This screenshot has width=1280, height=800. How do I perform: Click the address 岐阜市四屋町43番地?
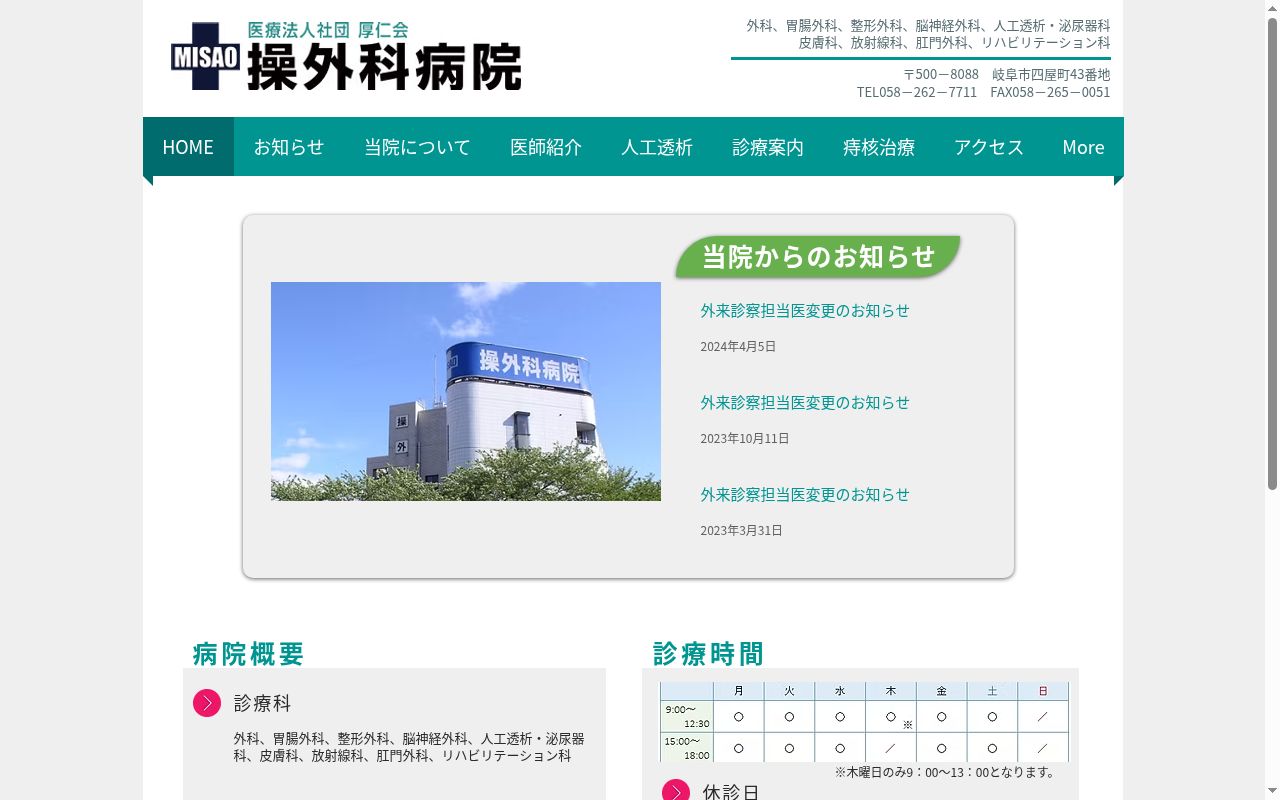point(1051,74)
